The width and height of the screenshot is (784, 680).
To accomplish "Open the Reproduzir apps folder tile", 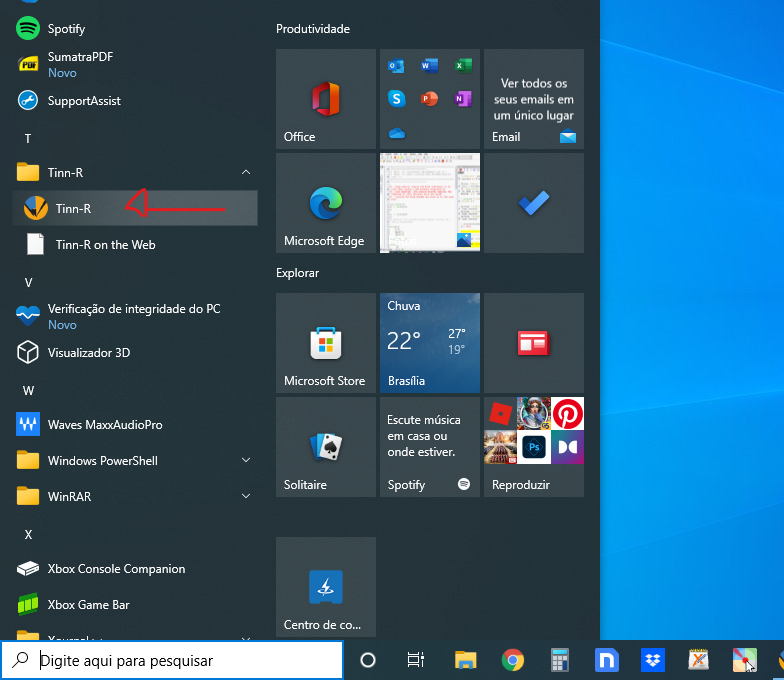I will [x=534, y=447].
